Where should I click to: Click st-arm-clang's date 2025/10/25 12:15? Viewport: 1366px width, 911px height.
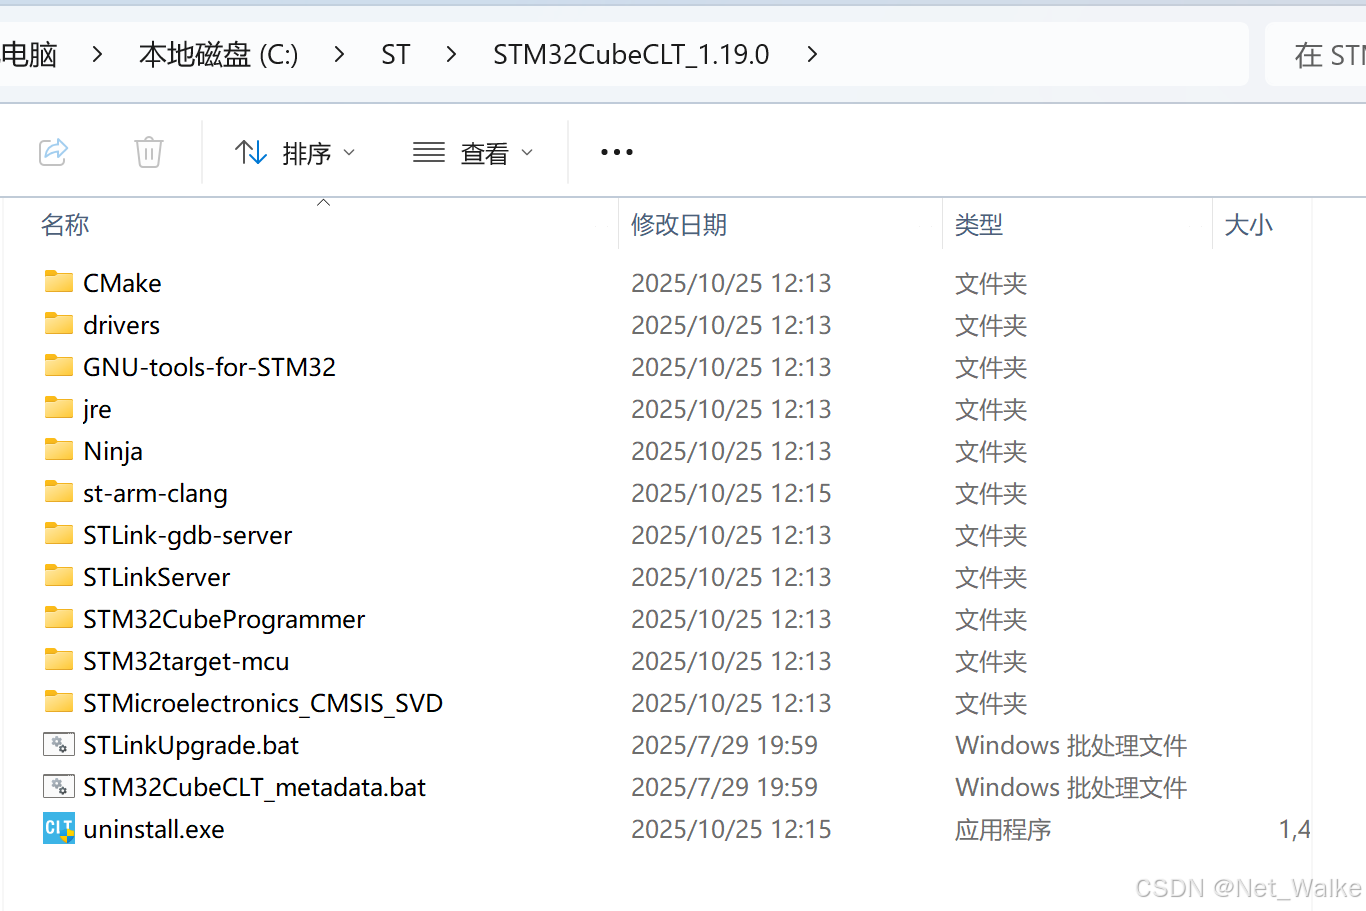(731, 493)
